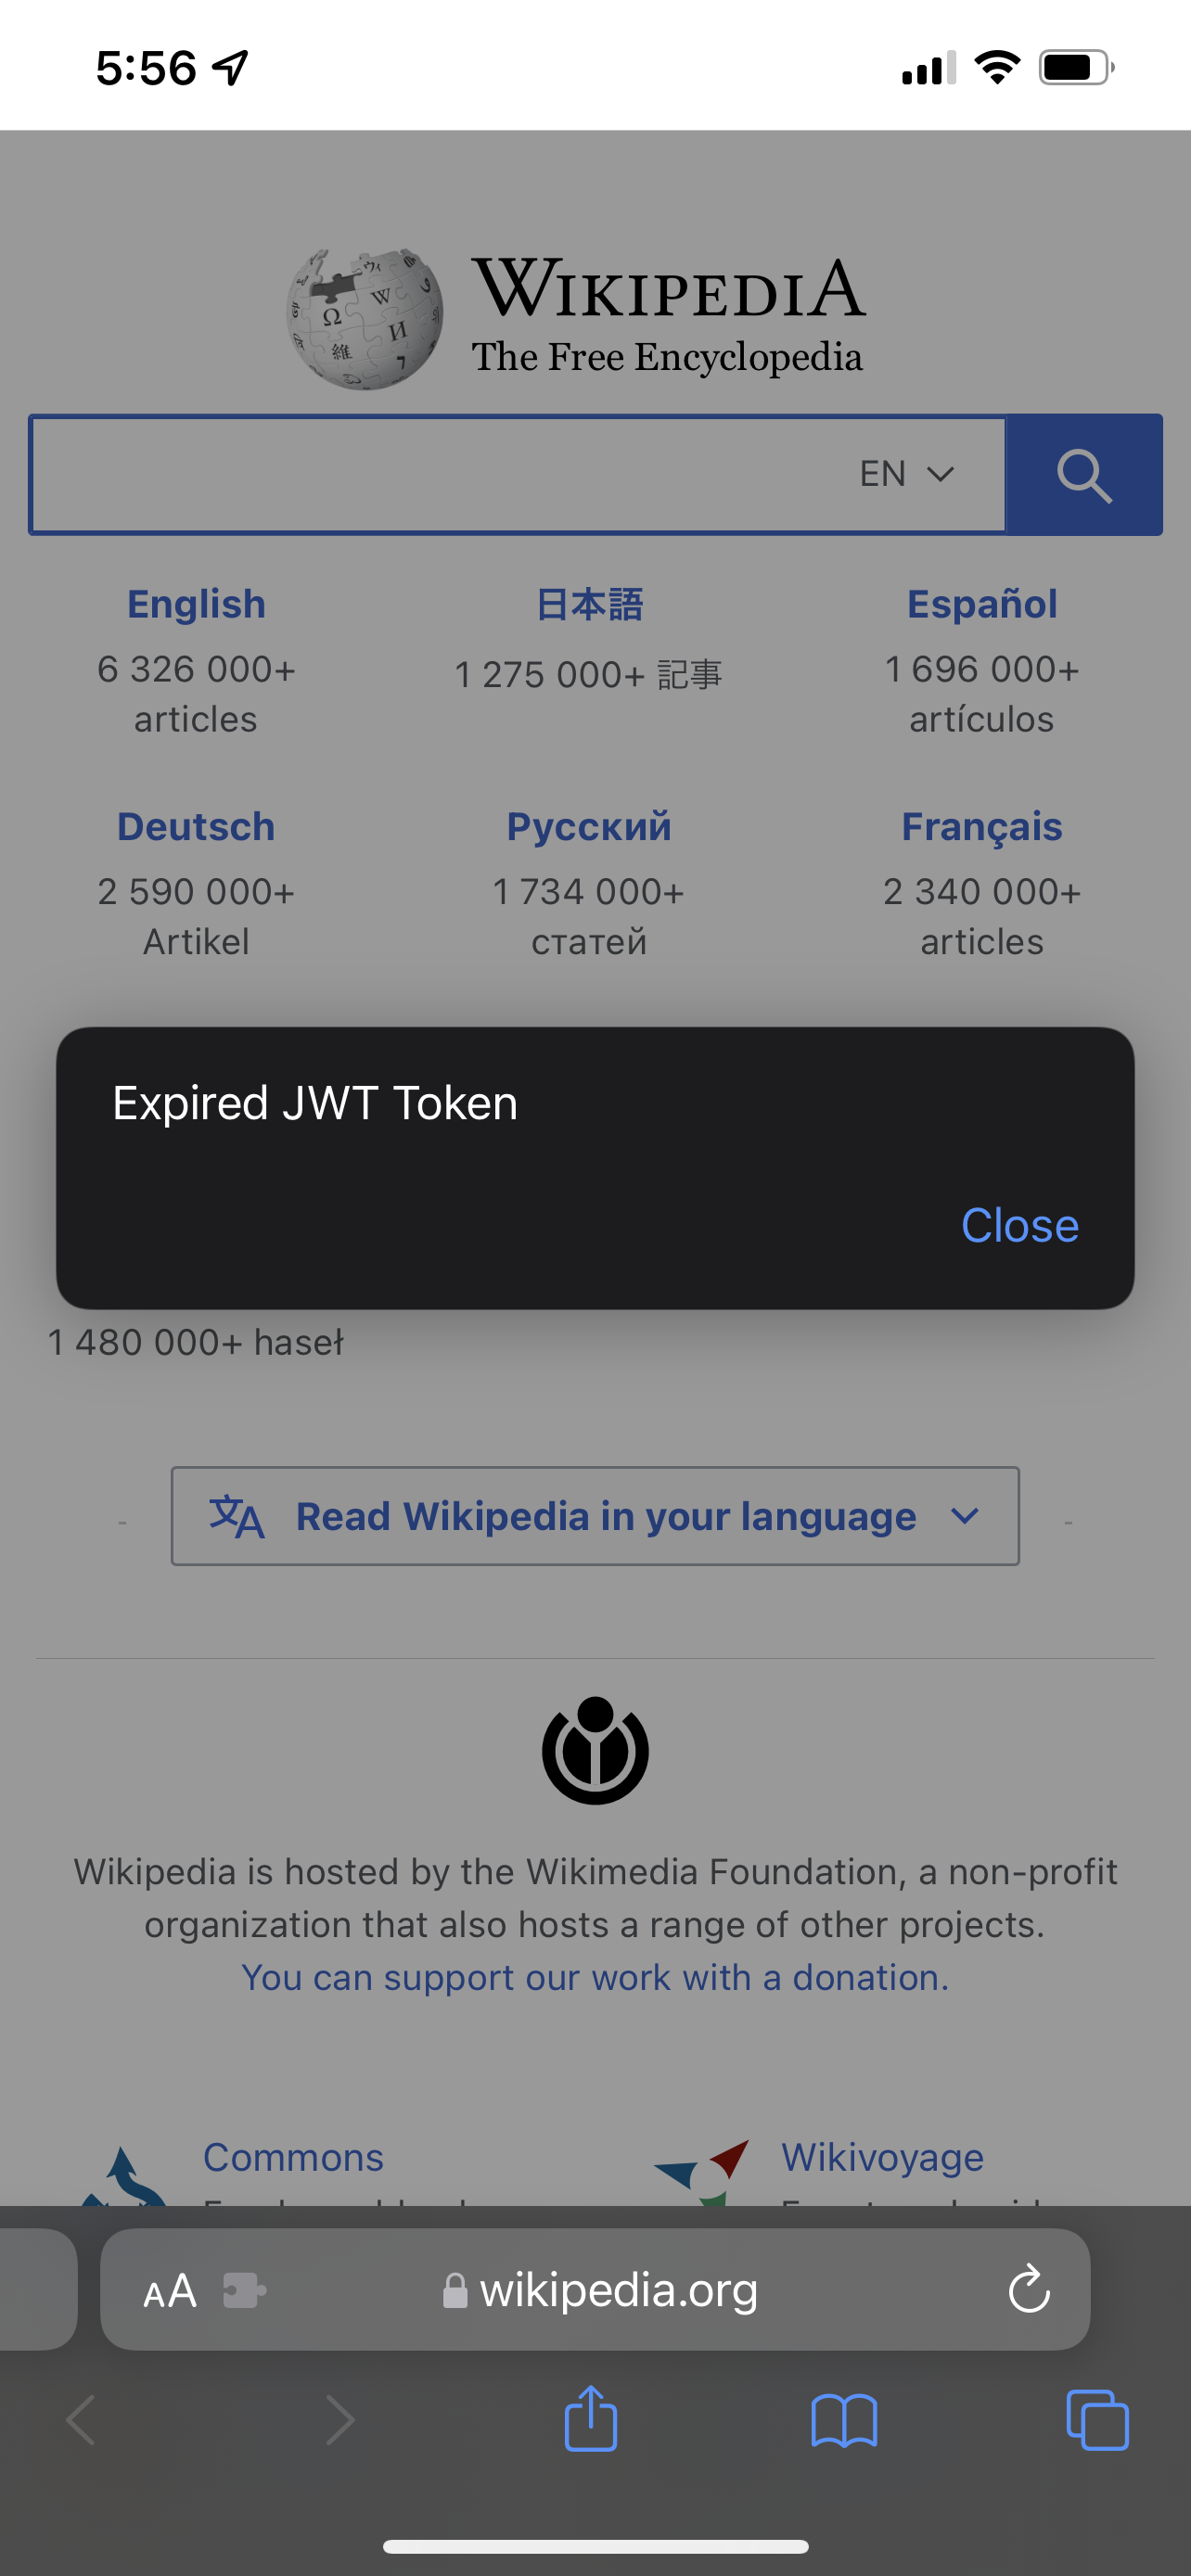Open the Safari tabs overview icon

pyautogui.click(x=1097, y=2420)
